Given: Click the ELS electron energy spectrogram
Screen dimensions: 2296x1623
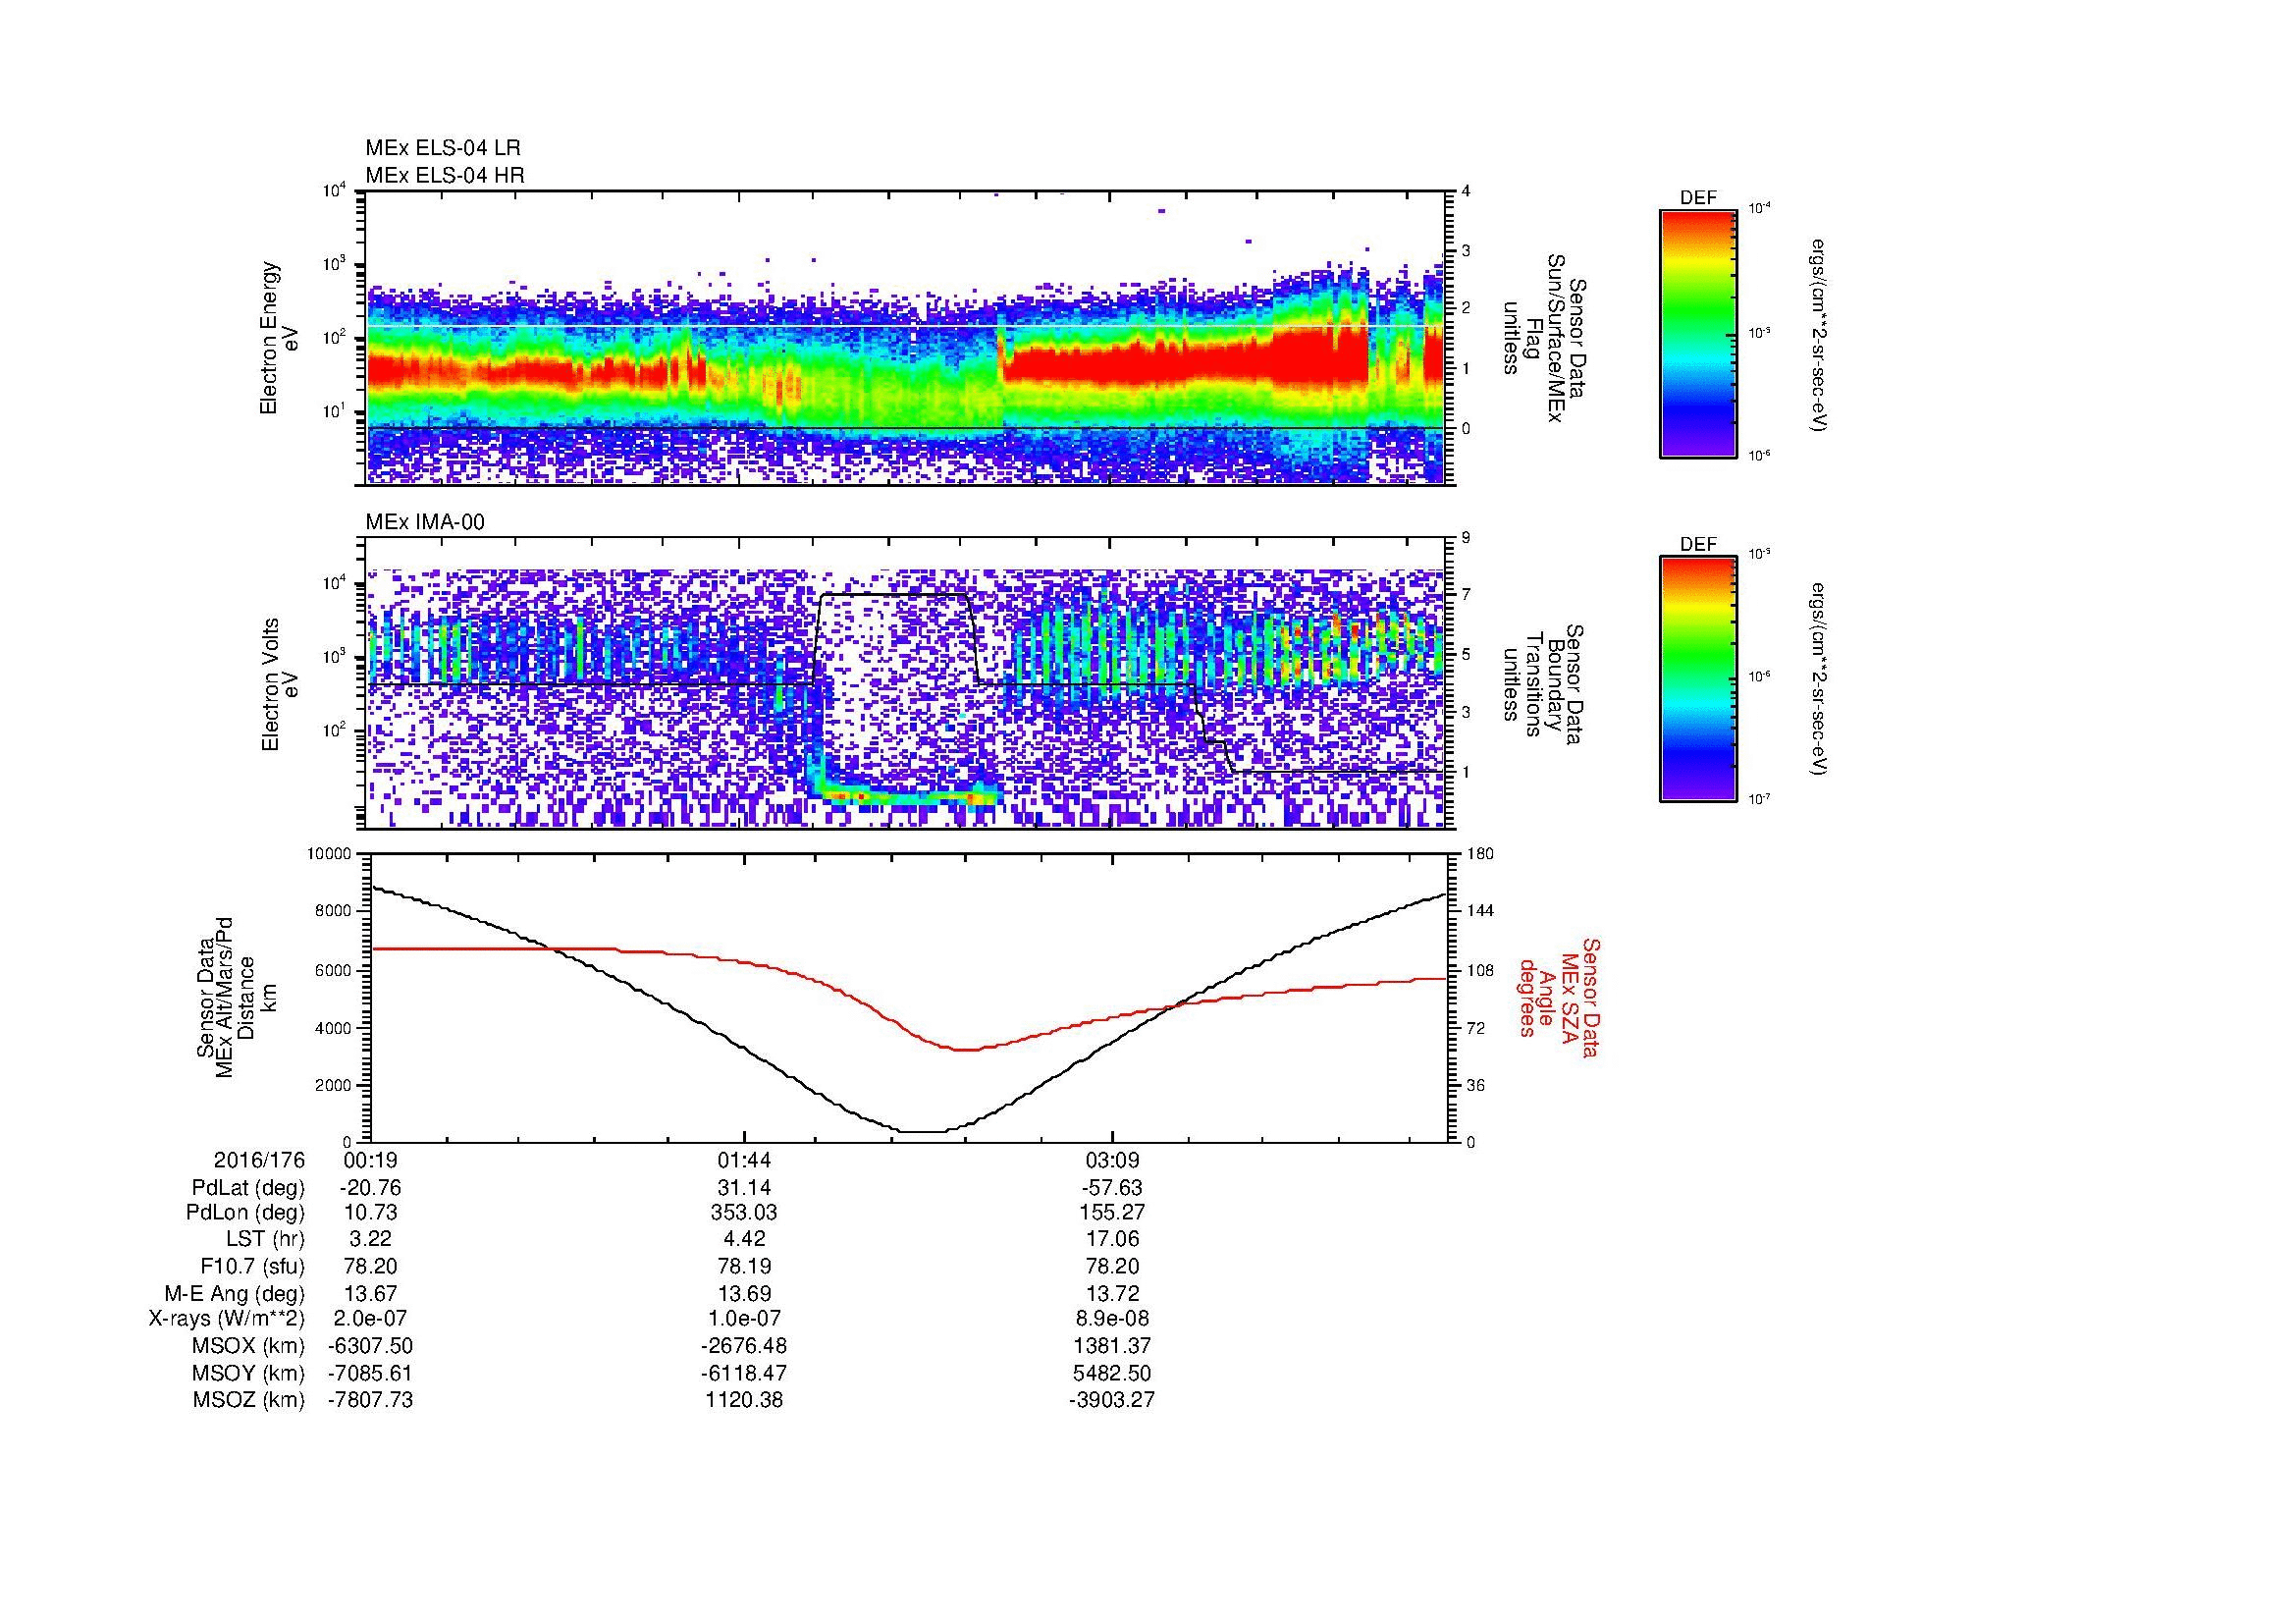Looking at the screenshot, I should [x=906, y=338].
